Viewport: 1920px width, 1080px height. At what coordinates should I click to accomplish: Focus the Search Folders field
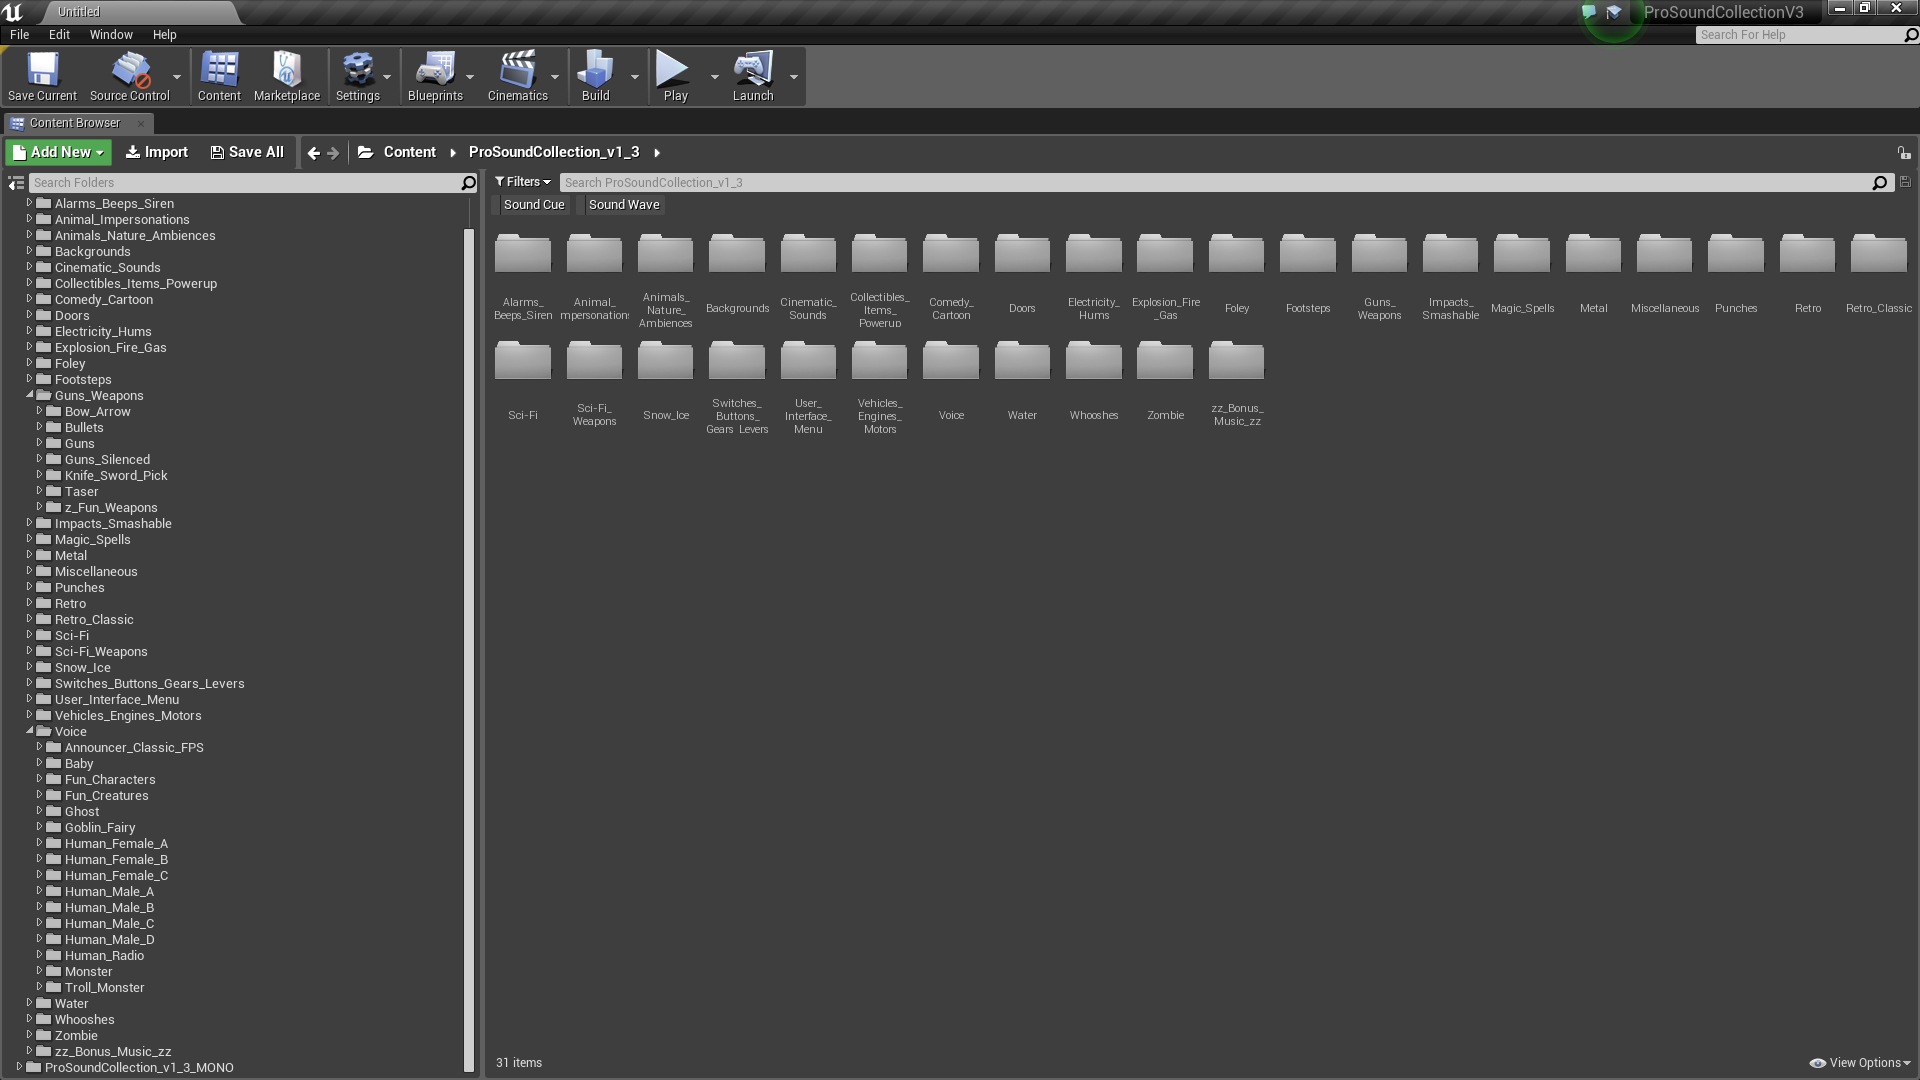(x=243, y=183)
